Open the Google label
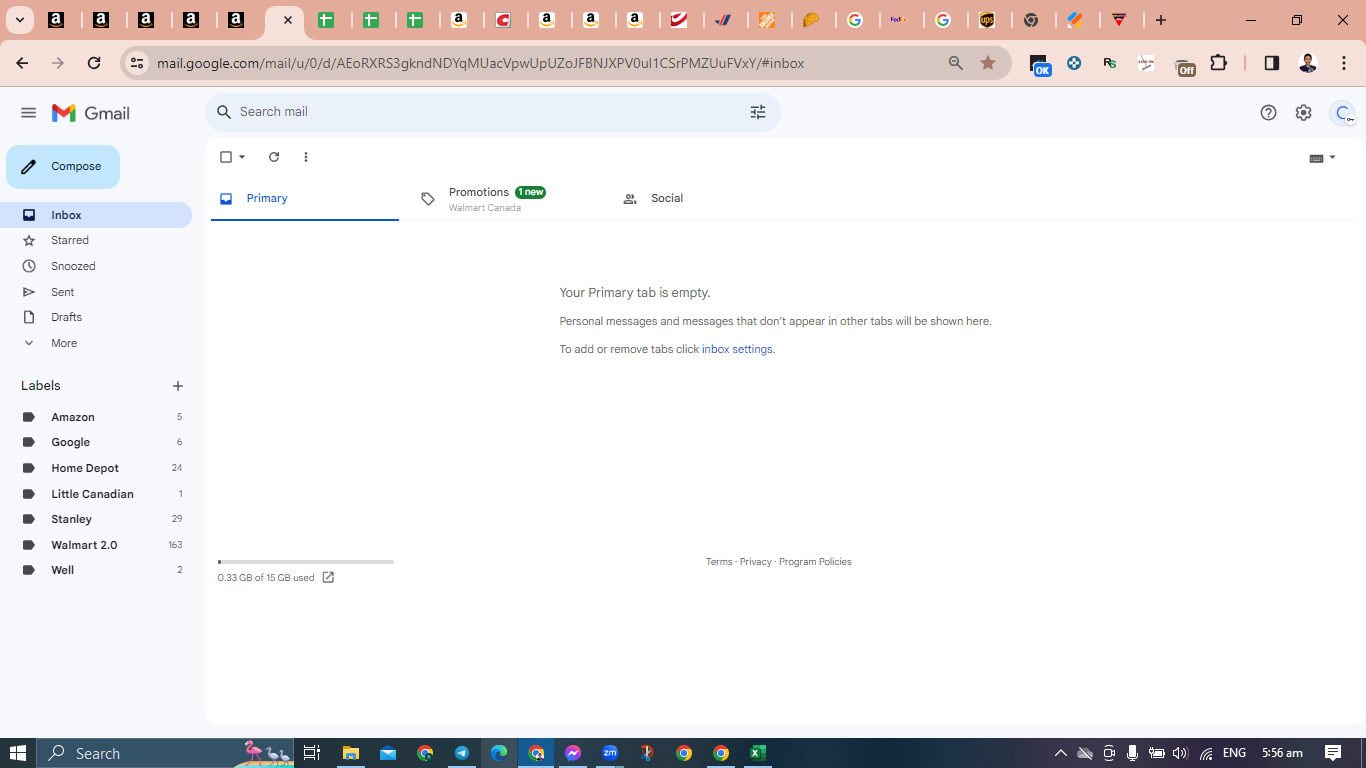Image resolution: width=1366 pixels, height=768 pixels. click(96, 442)
